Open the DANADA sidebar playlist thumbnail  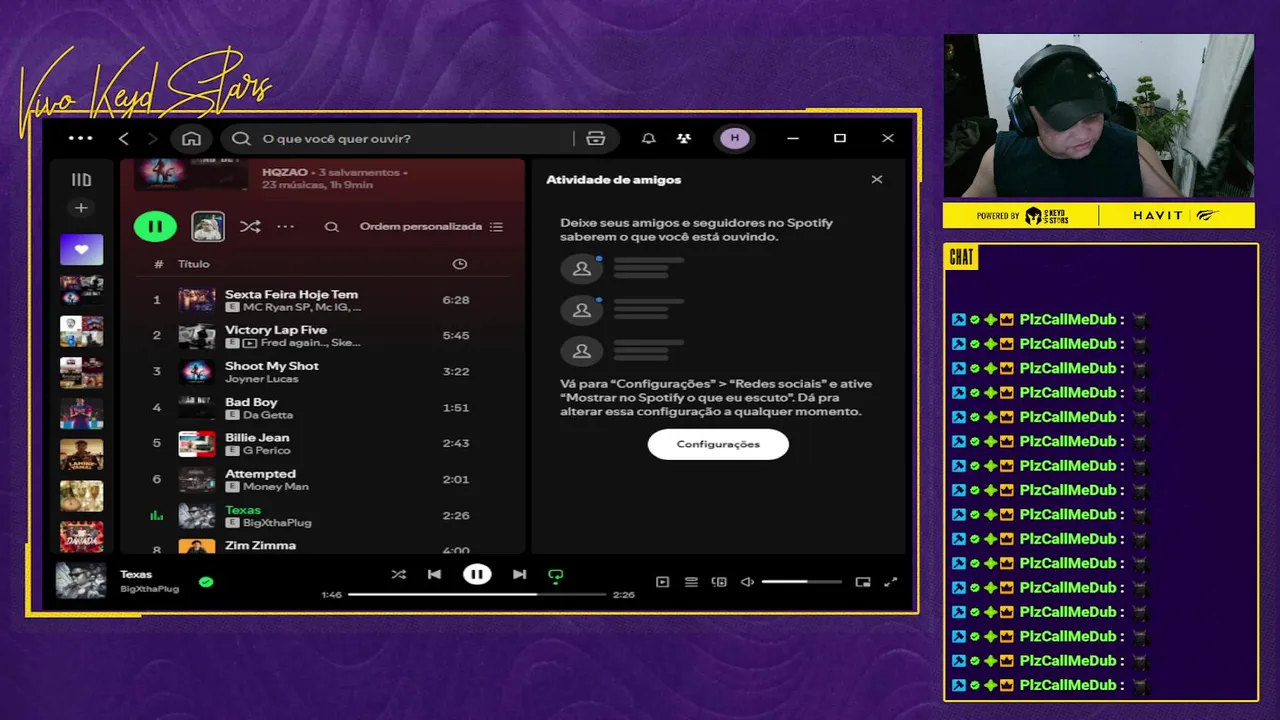click(81, 537)
